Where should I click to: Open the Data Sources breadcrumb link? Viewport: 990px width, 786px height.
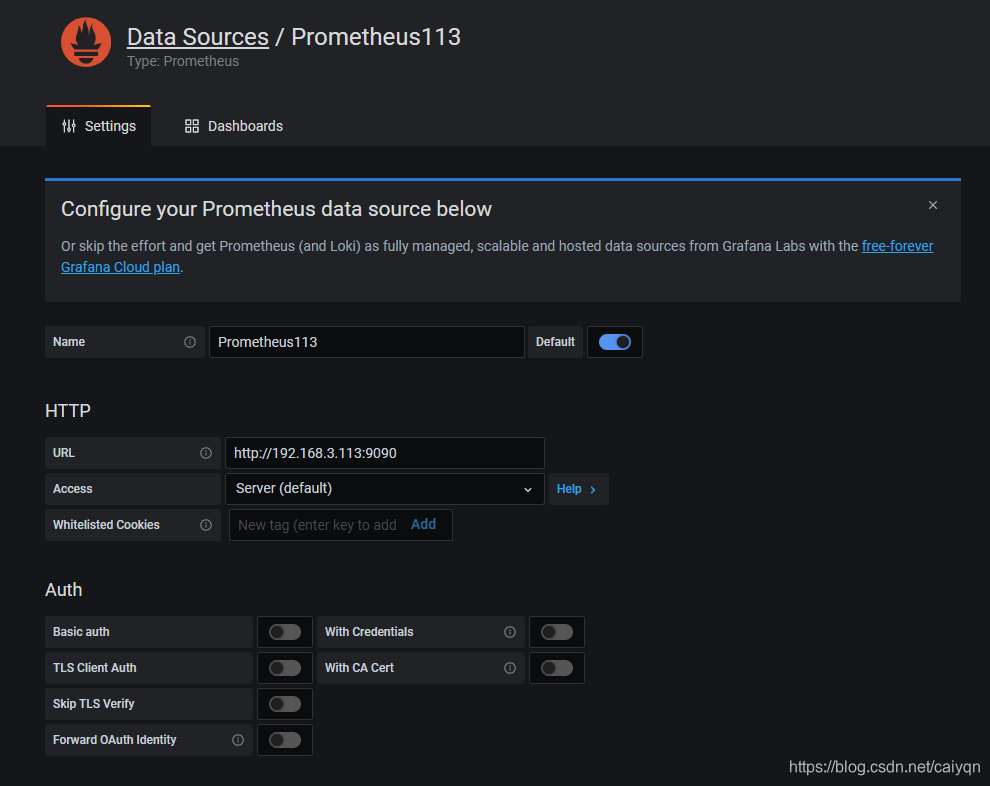198,37
